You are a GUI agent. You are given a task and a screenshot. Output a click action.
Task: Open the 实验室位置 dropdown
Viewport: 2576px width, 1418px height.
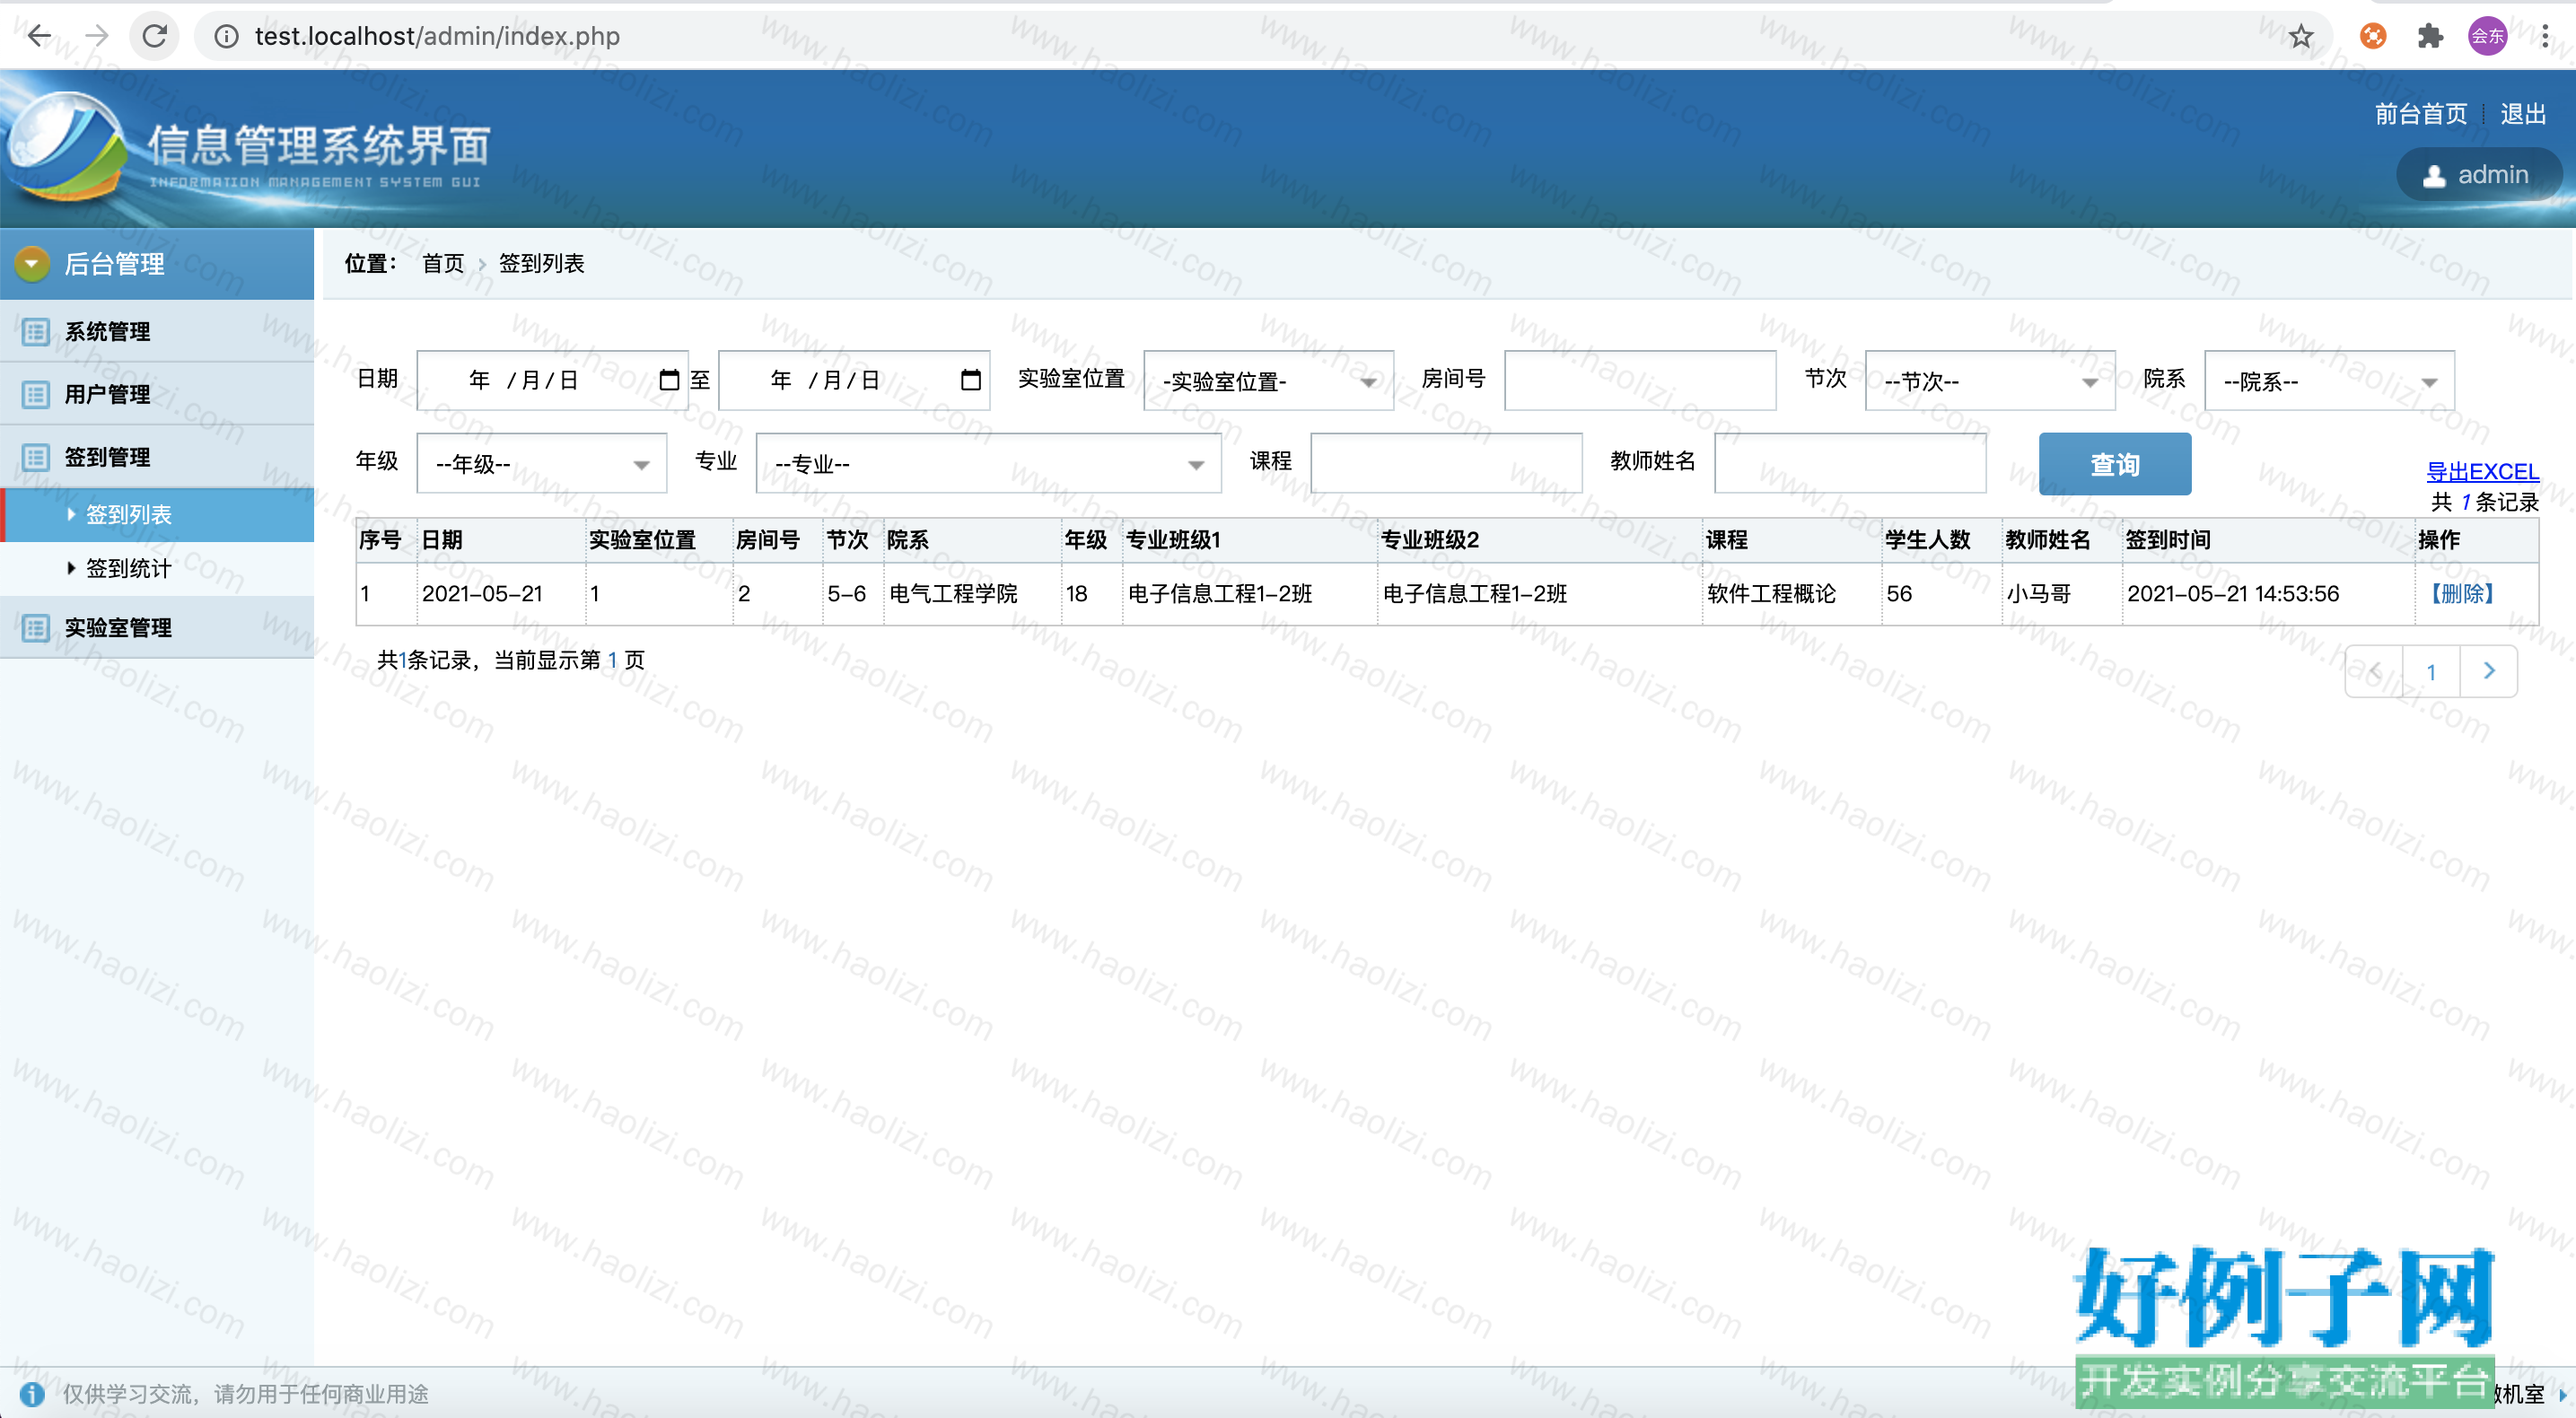coord(1268,380)
